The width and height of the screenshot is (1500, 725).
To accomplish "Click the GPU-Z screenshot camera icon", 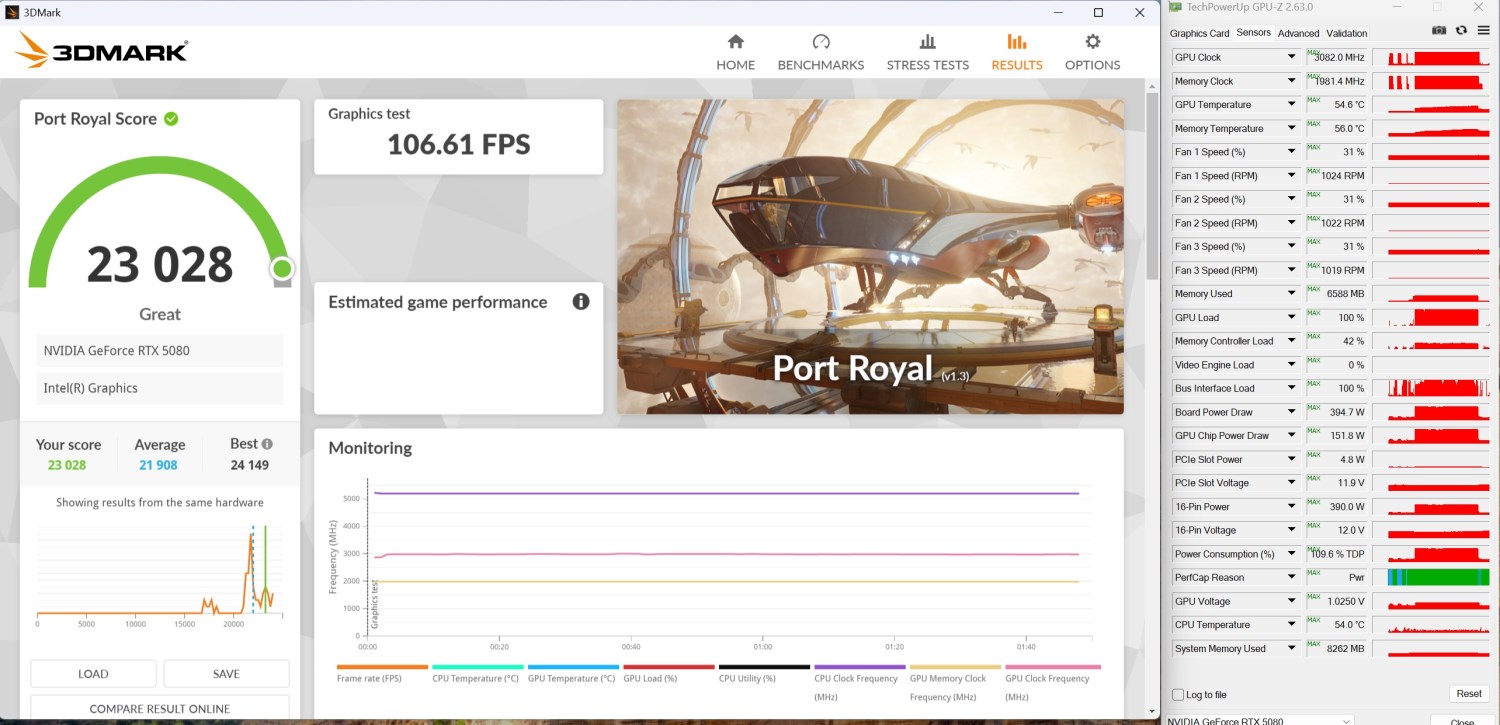I will 1438,31.
